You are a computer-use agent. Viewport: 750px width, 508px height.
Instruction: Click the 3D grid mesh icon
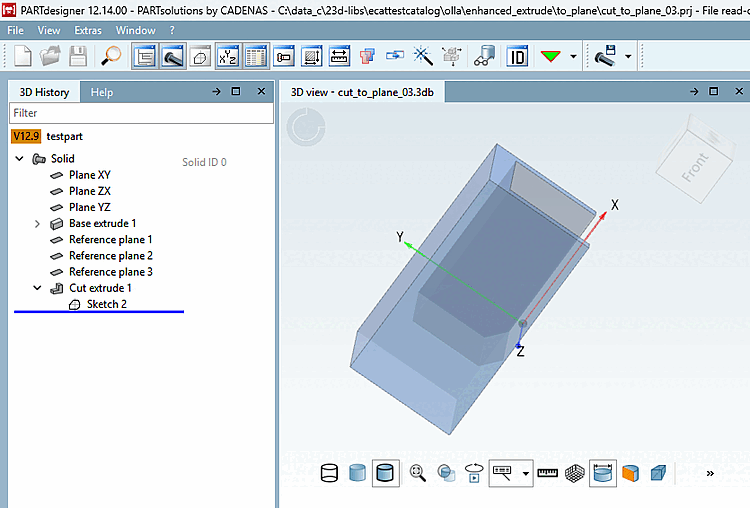click(575, 473)
